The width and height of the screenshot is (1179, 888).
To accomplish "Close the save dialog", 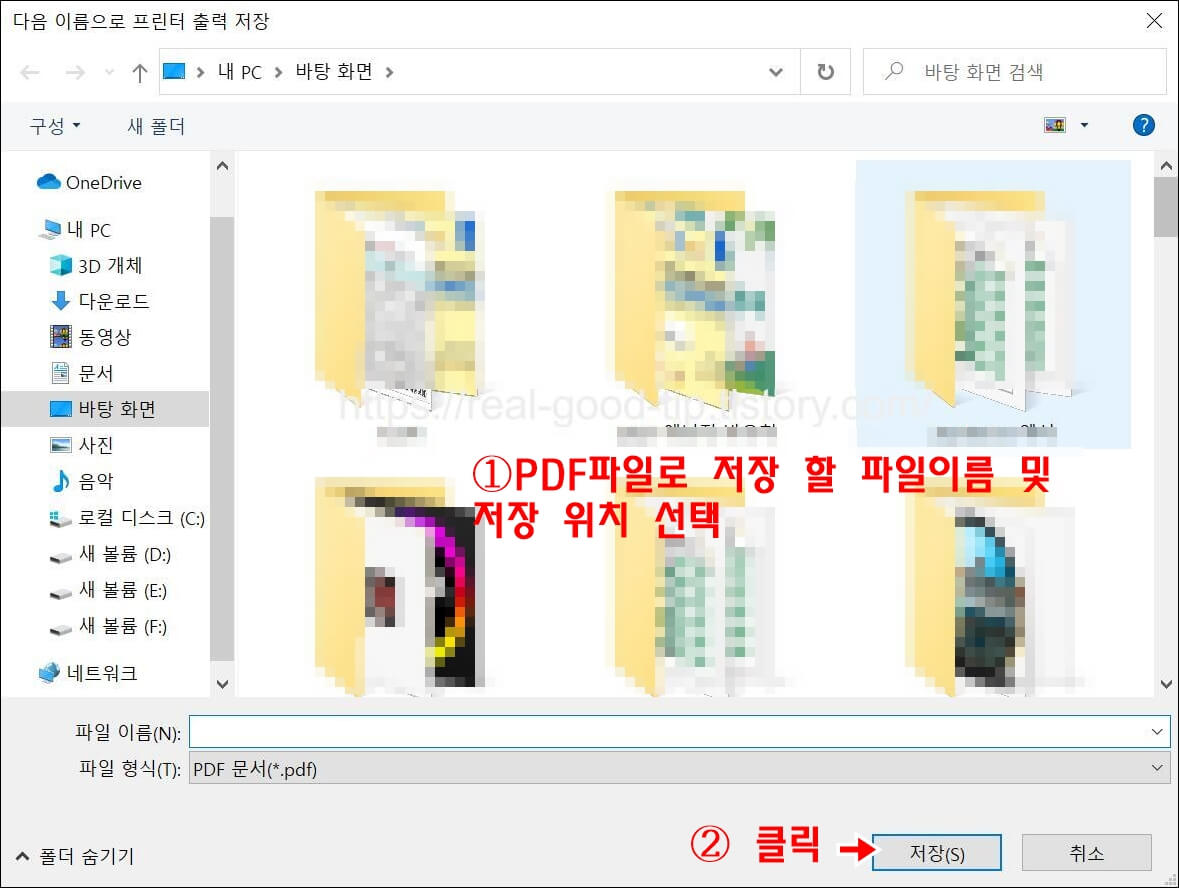I will (x=1154, y=21).
